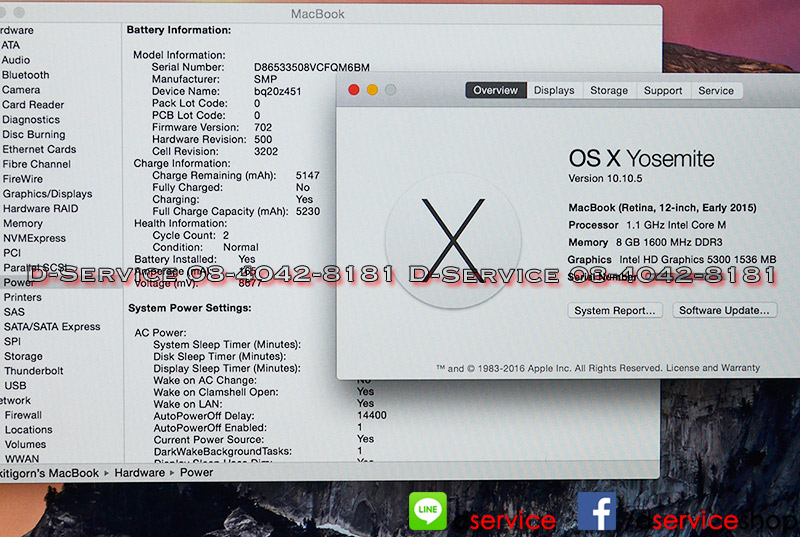Viewport: 800px width, 537px height.
Task: Click the System Power Settings heading
Action: coord(190,308)
